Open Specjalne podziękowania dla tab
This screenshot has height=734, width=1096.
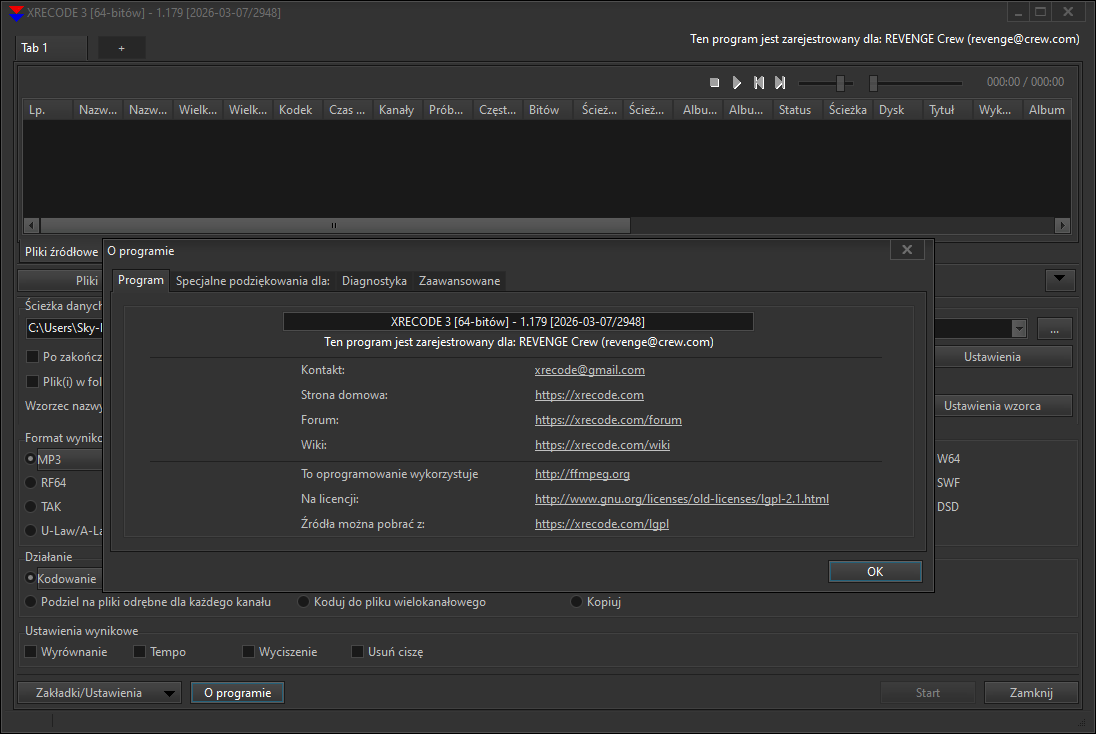pyautogui.click(x=252, y=281)
